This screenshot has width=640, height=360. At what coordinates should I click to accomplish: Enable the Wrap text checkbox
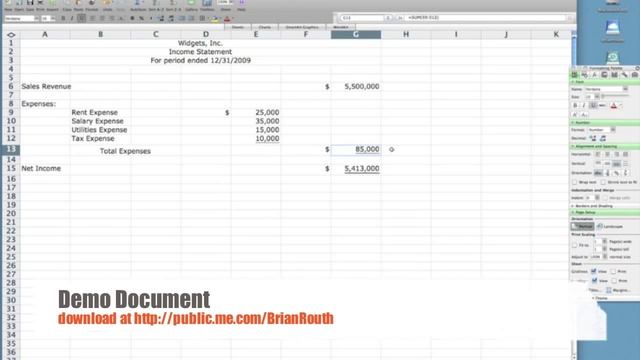tap(574, 182)
